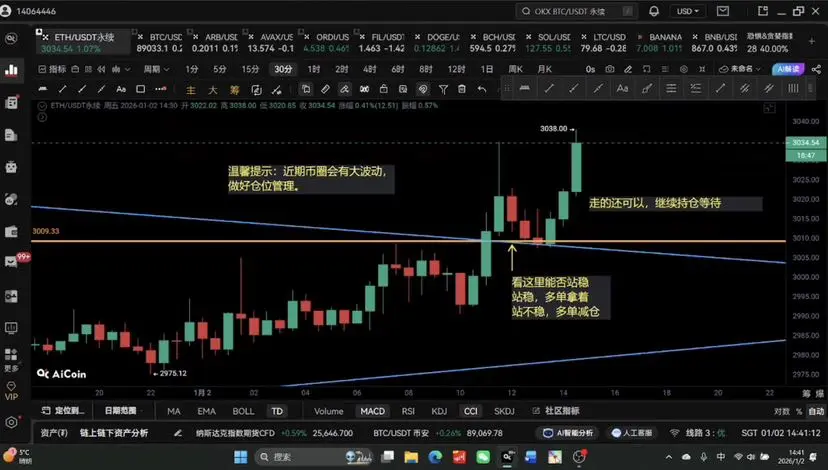Image resolution: width=828 pixels, height=470 pixels.
Task: Switch to the BTC/USDT ticker tab
Action: point(159,42)
